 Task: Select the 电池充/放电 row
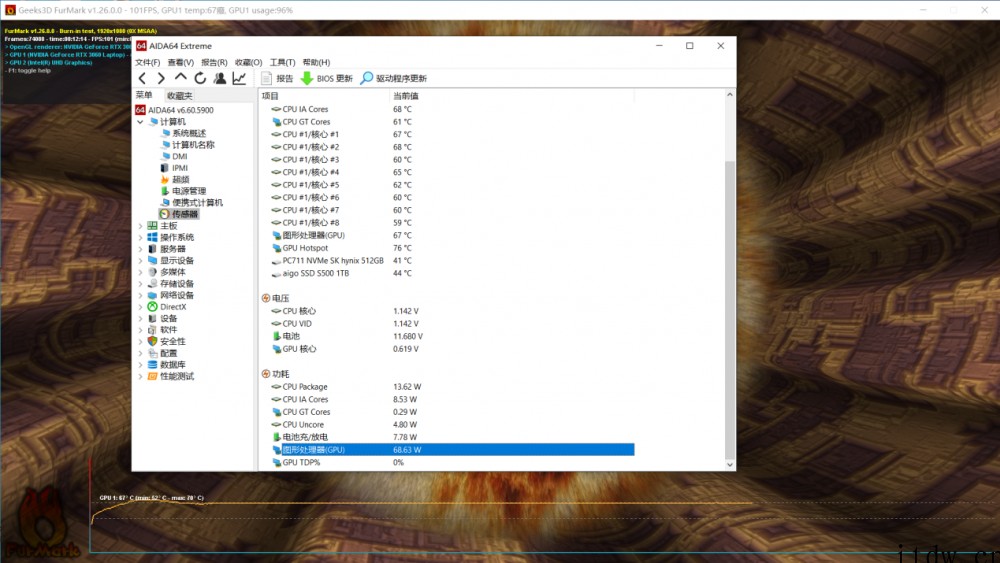(447, 437)
